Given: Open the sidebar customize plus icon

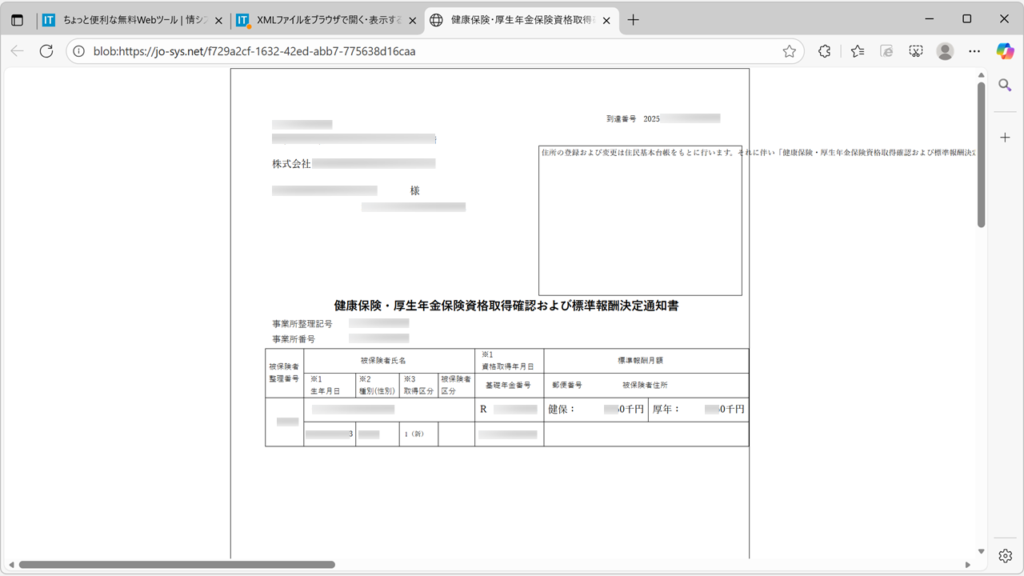Looking at the screenshot, I should pyautogui.click(x=1005, y=138).
